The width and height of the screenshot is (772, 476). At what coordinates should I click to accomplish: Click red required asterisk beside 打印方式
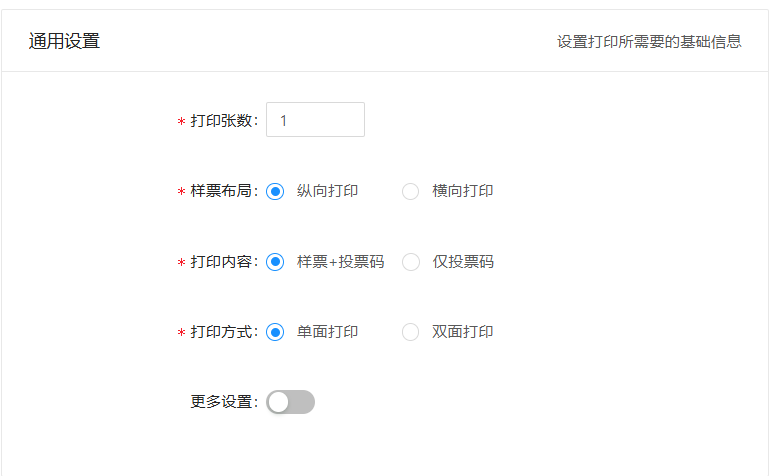coord(181,333)
